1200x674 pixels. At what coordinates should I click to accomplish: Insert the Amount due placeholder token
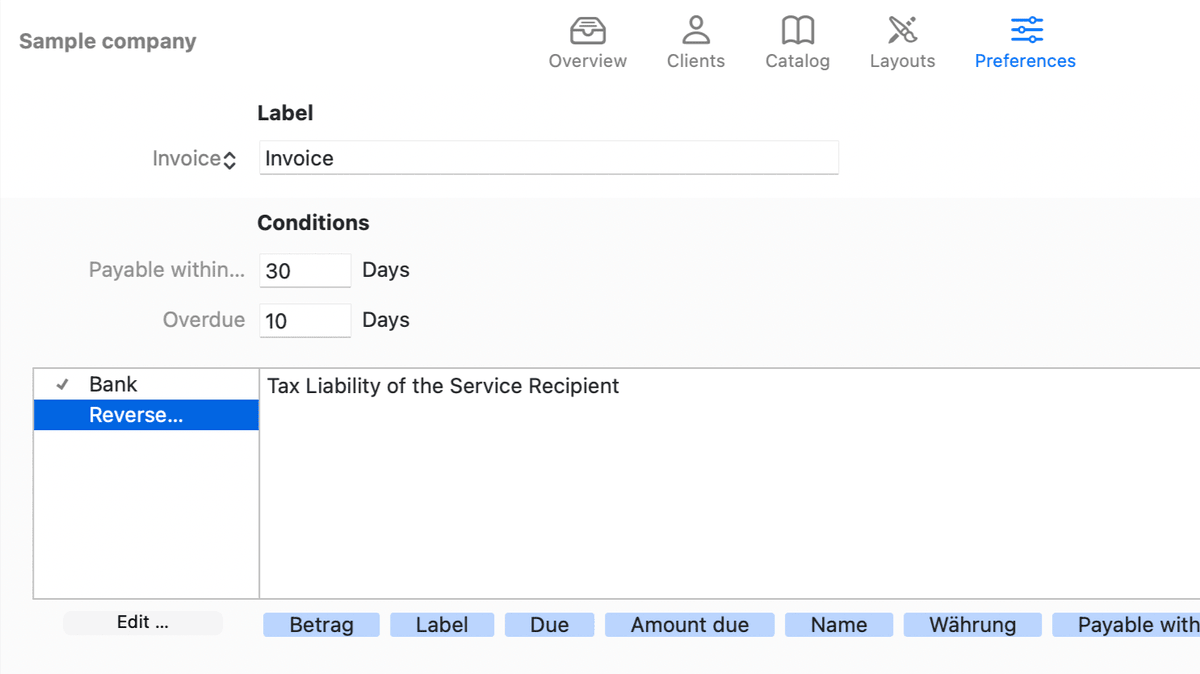pyautogui.click(x=689, y=625)
